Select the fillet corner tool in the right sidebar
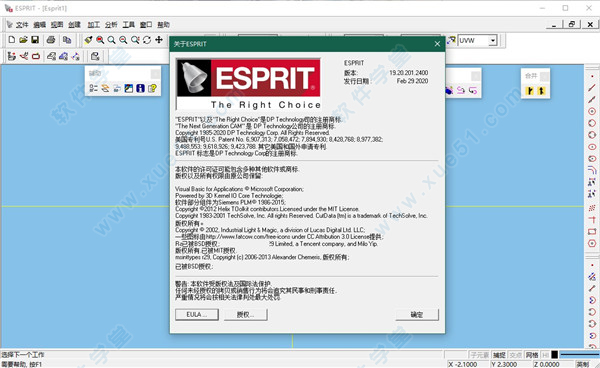This screenshot has height=368, width=600. pos(592,170)
